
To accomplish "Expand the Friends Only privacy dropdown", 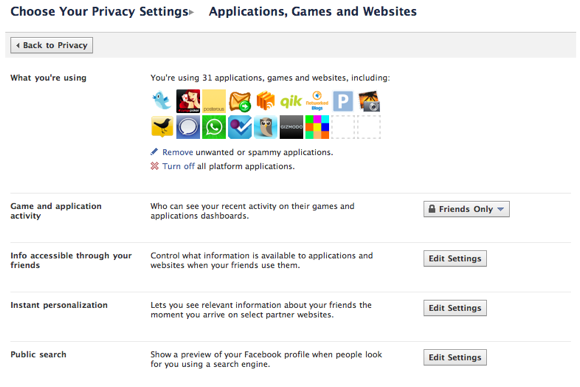I will pos(466,209).
